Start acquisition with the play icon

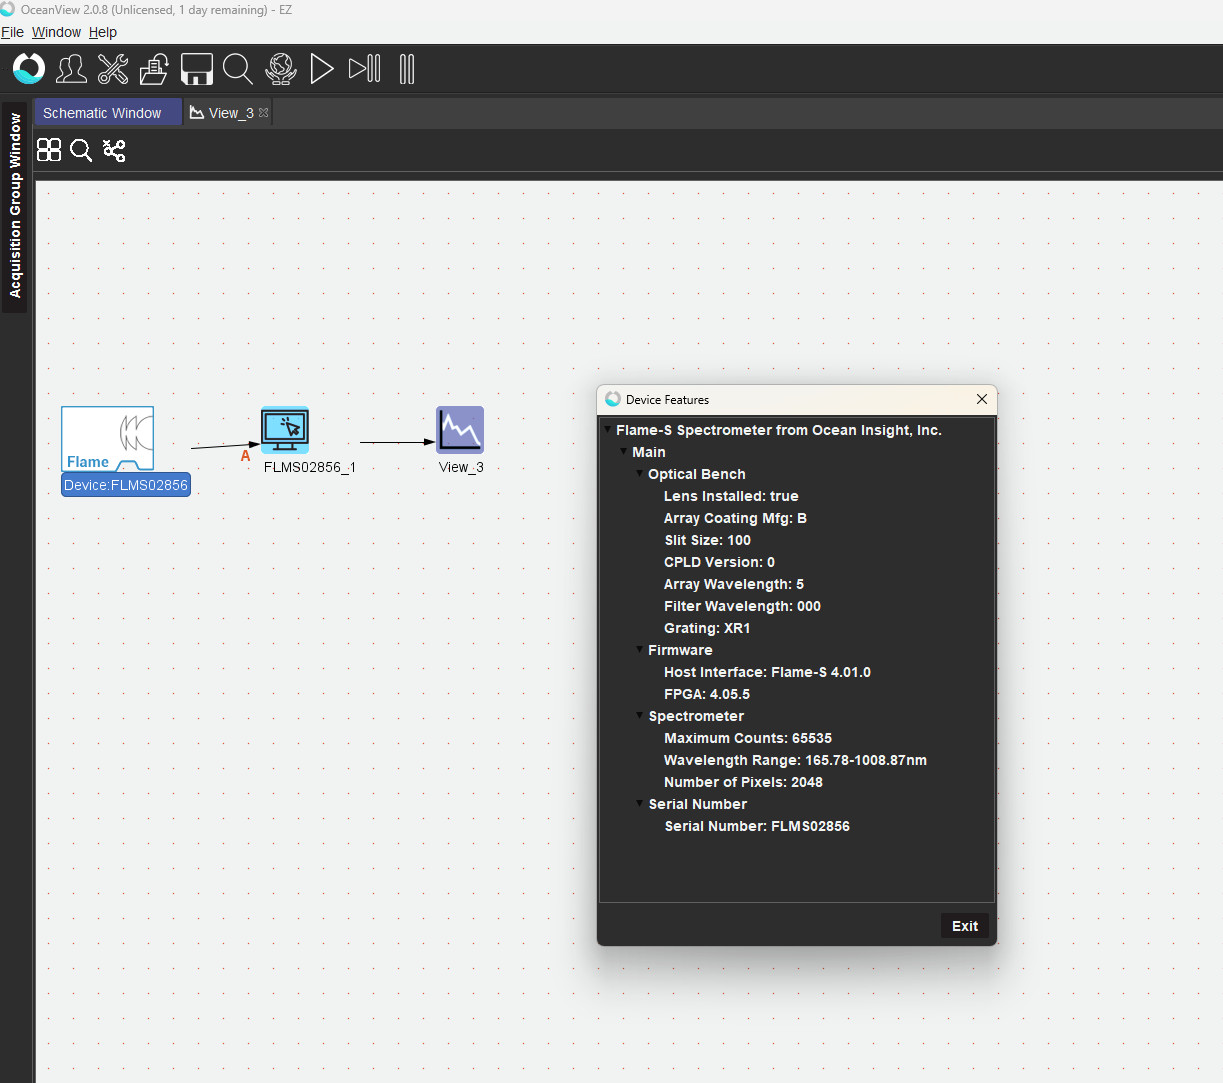(322, 69)
